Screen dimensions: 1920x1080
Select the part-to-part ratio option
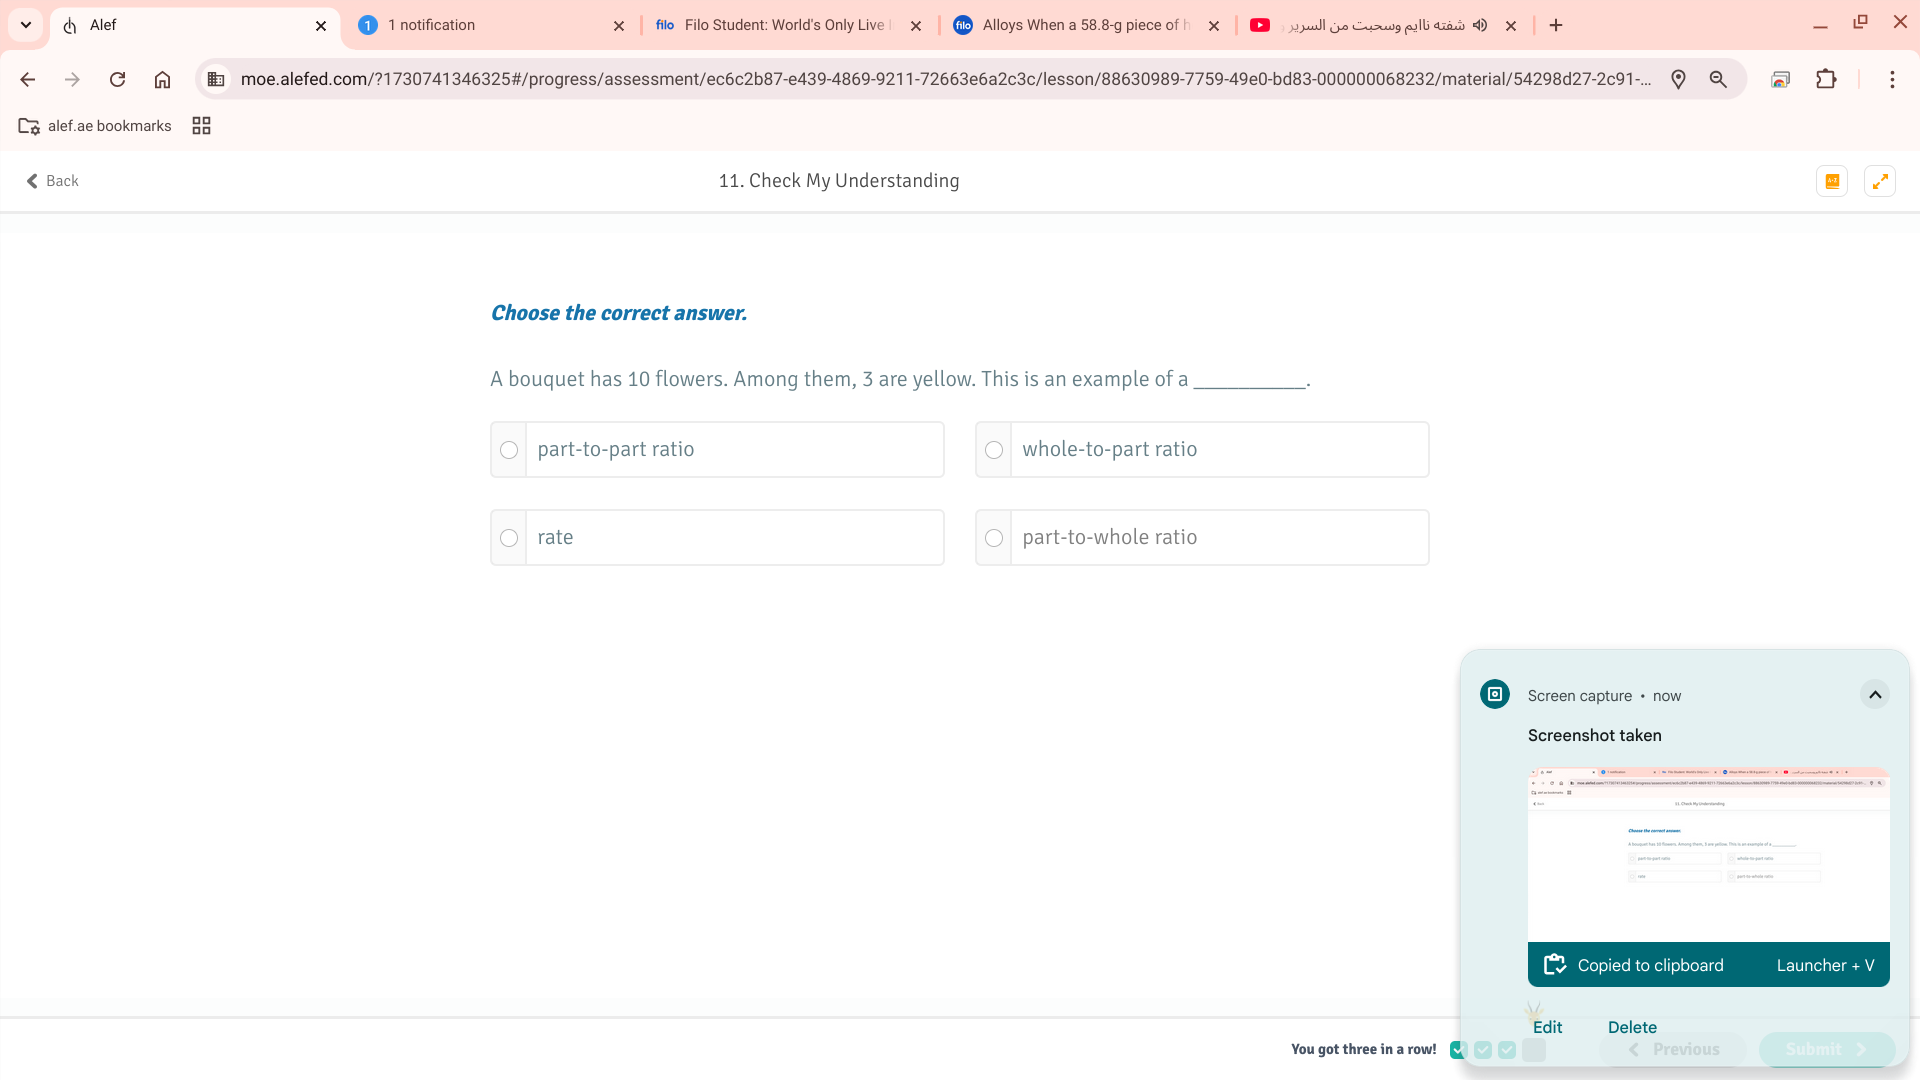tap(509, 450)
